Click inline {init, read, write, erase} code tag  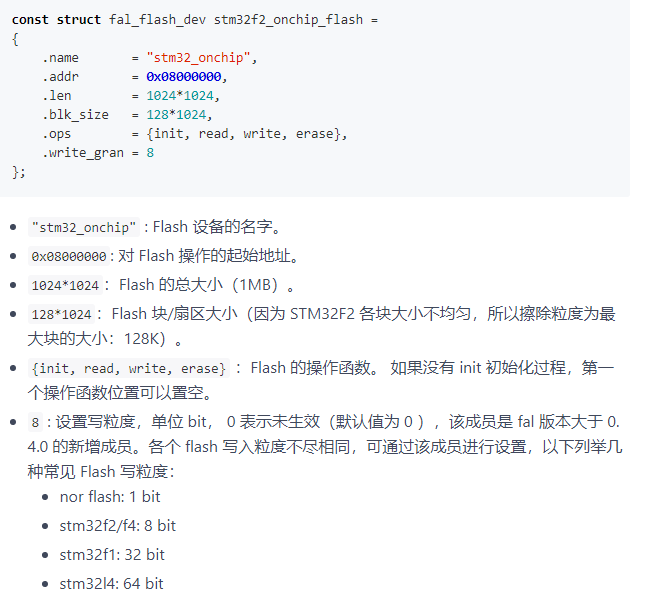[128, 368]
